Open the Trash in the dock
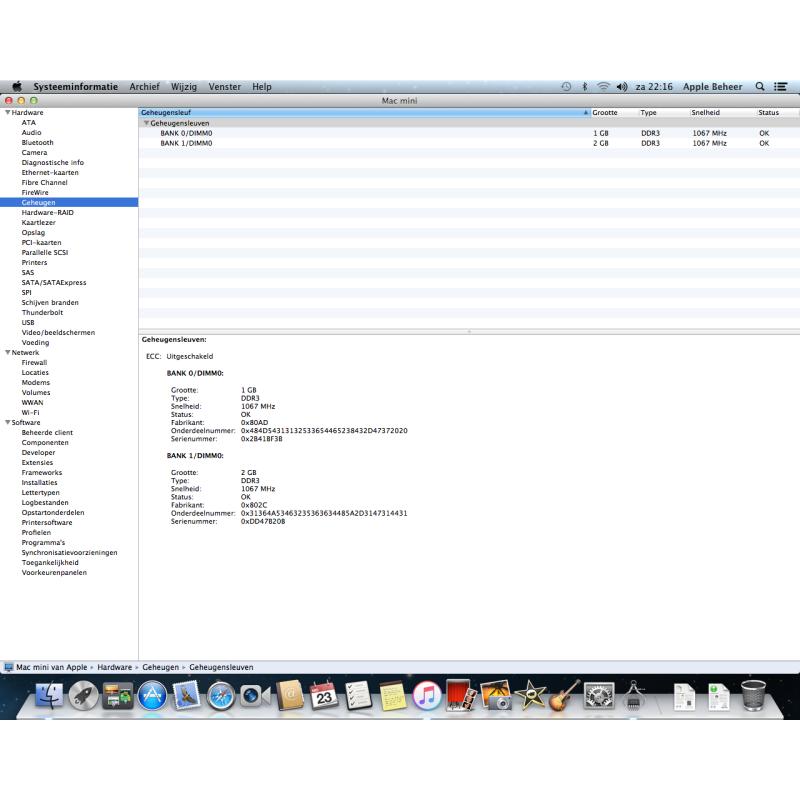Viewport: 800px width, 800px height. coord(753,696)
